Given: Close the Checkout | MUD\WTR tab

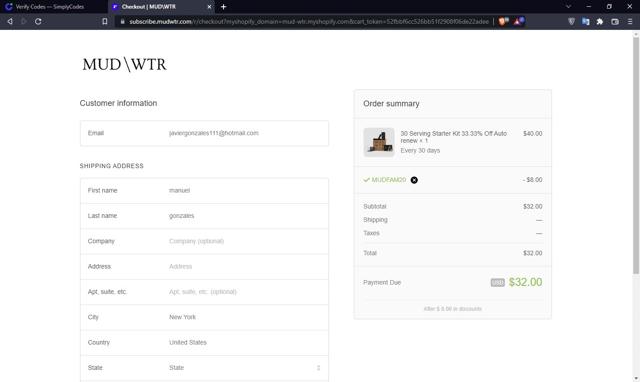Looking at the screenshot, I should coord(209,7).
